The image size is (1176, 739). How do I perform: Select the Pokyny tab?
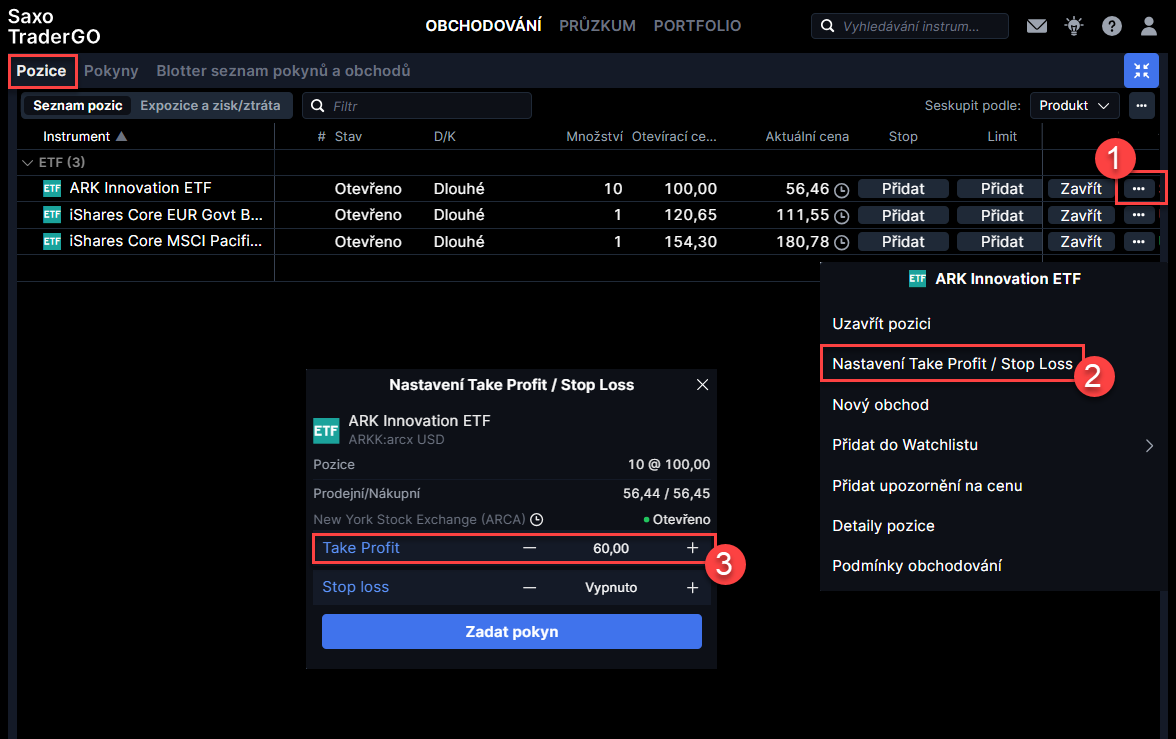(111, 71)
